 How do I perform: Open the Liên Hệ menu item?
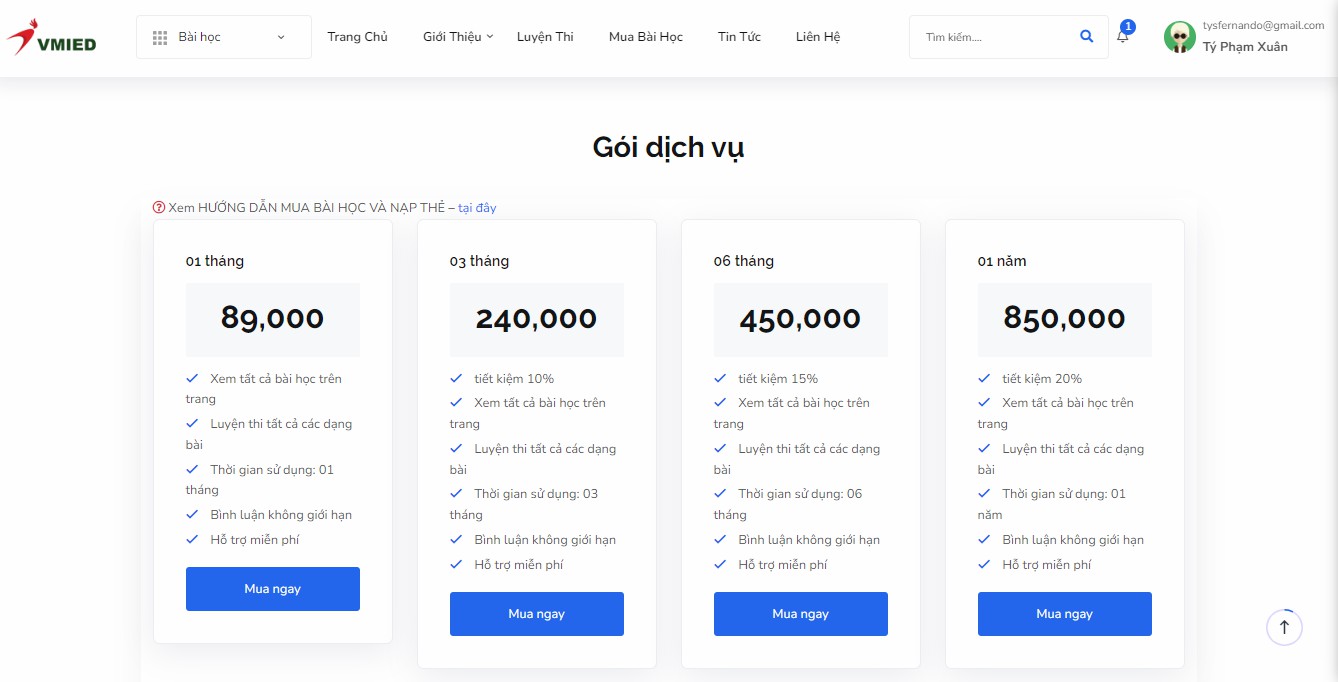pos(818,37)
